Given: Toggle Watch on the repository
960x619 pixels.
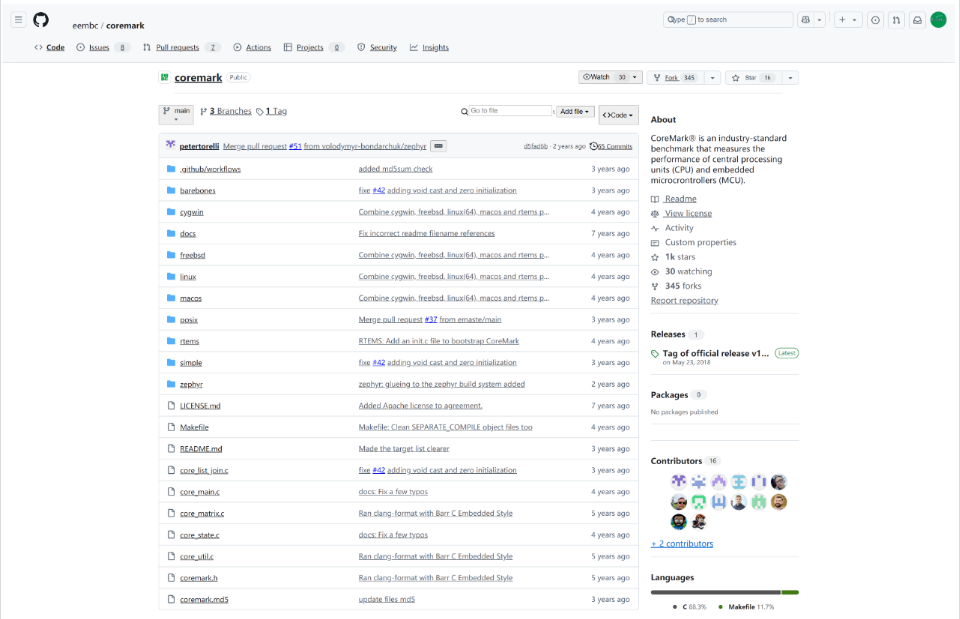Looking at the screenshot, I should pos(610,77).
